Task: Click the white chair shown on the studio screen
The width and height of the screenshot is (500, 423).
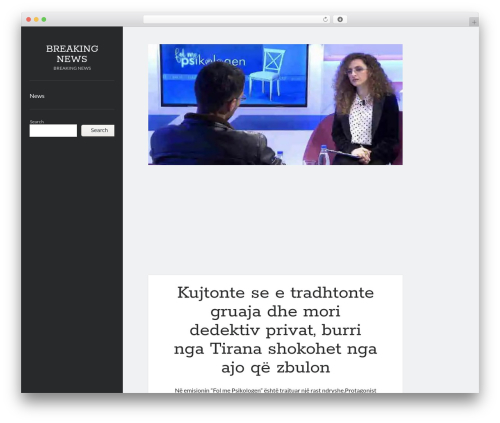Action: [x=267, y=73]
